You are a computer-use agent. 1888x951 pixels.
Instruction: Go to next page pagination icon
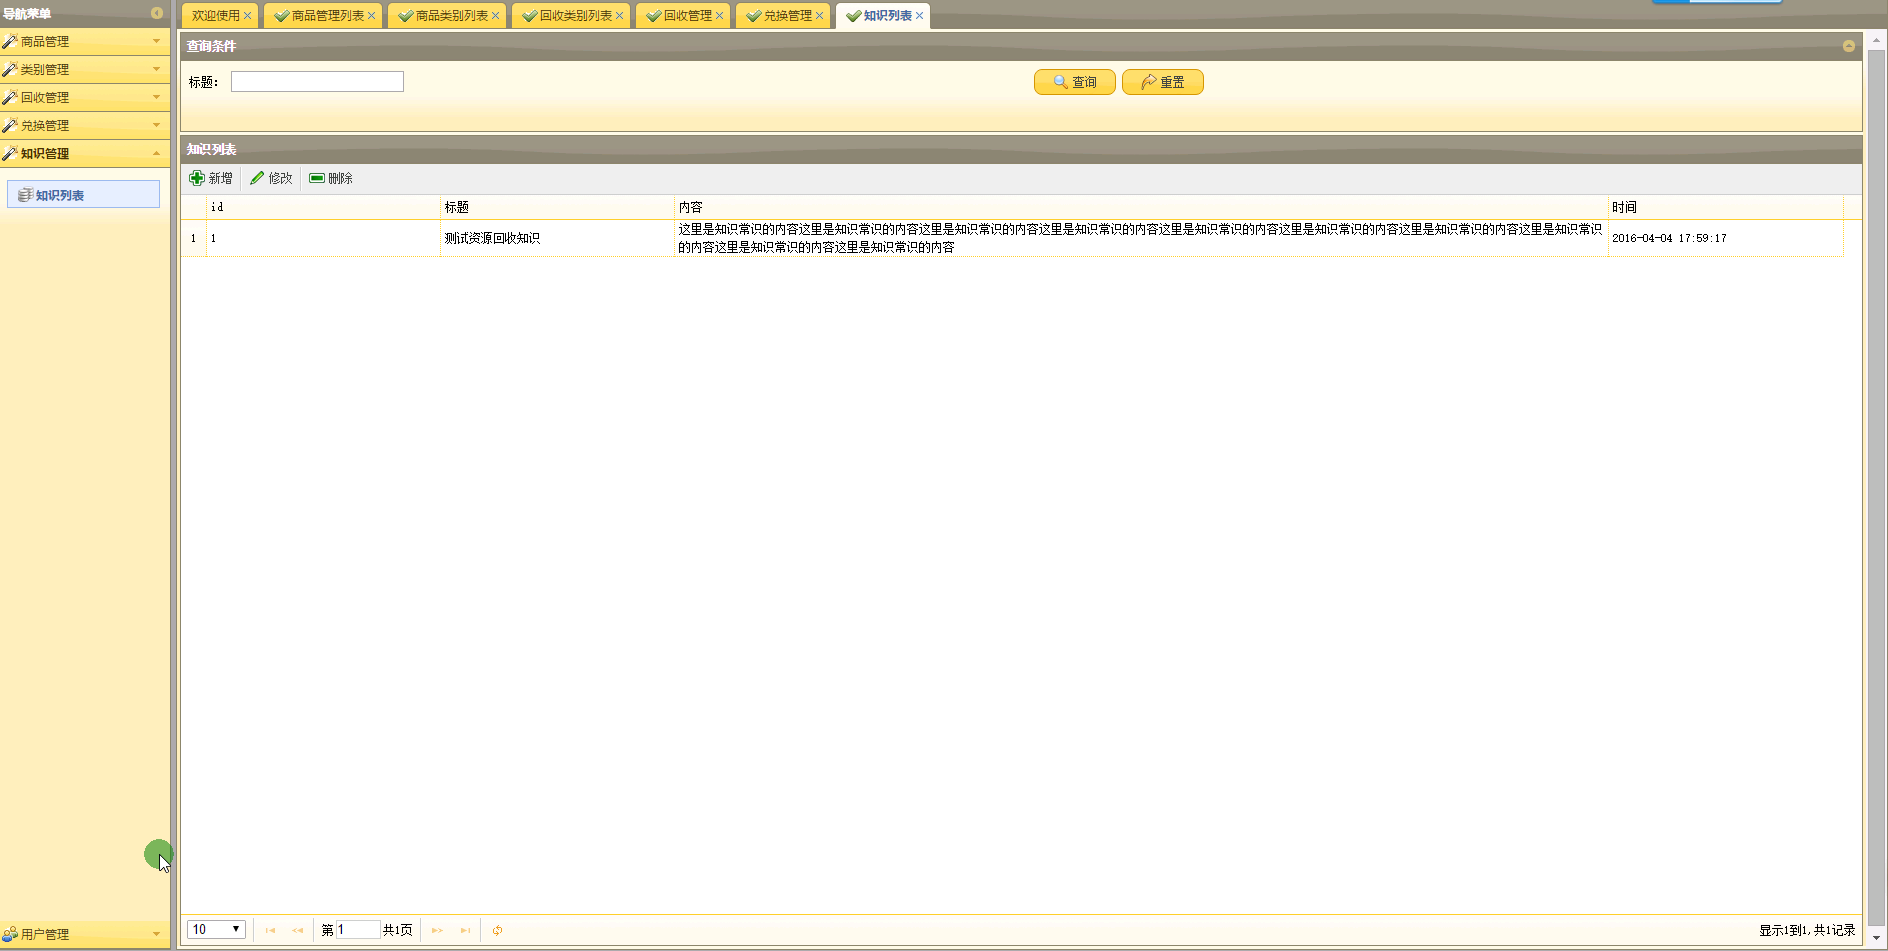(437, 930)
